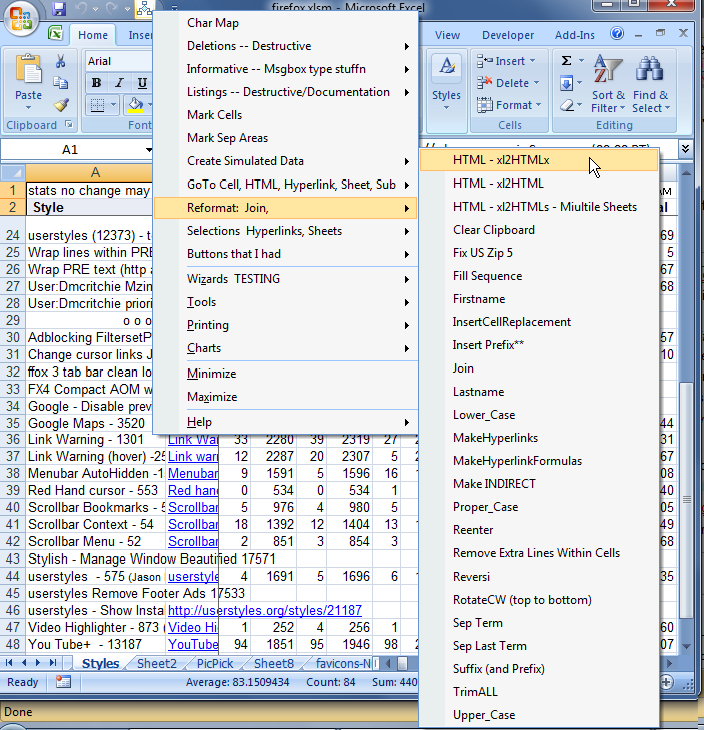Viewport: 704px width, 730px height.
Task: Toggle Italic formatting
Action: pos(119,83)
